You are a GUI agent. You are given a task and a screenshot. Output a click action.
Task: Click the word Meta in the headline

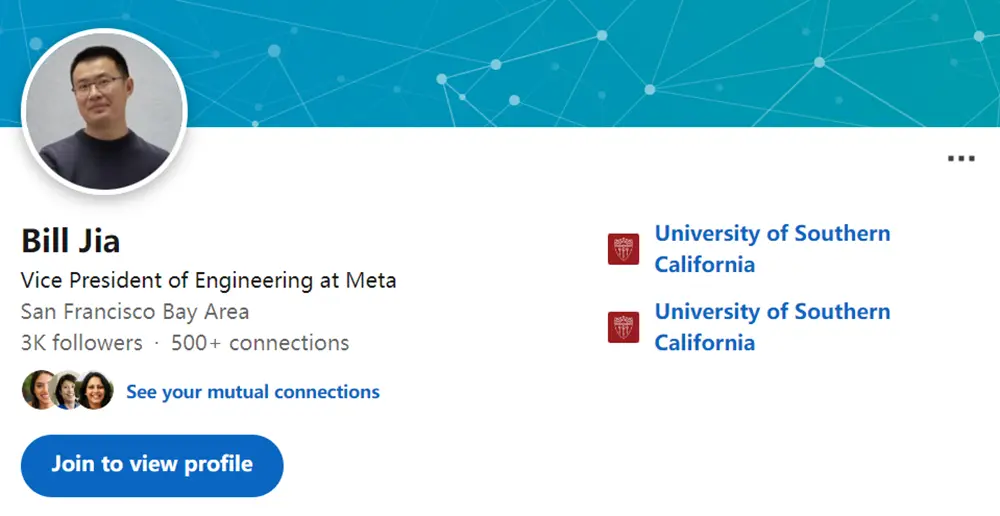coord(371,280)
